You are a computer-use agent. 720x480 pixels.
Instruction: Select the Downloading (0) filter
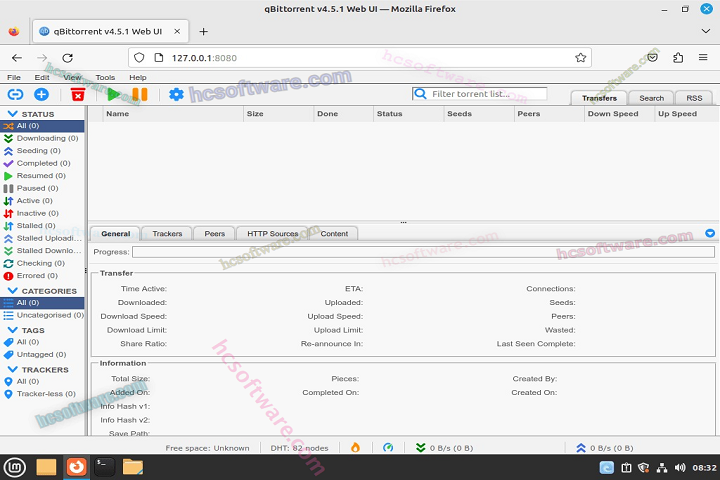tap(42, 138)
